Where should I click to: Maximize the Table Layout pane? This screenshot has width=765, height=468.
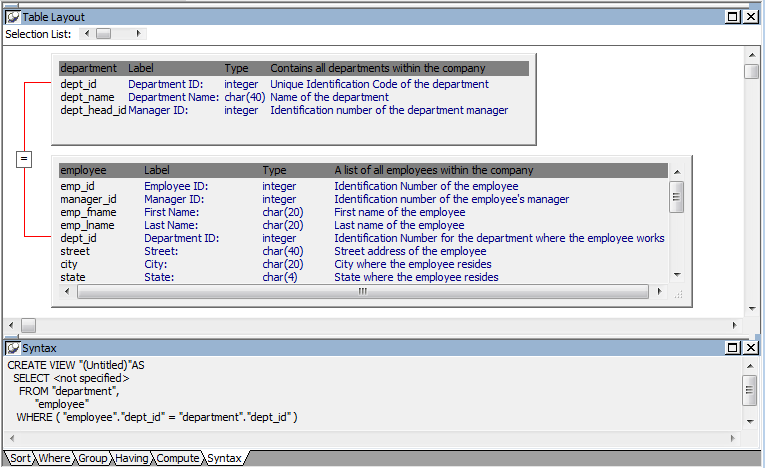click(x=733, y=17)
